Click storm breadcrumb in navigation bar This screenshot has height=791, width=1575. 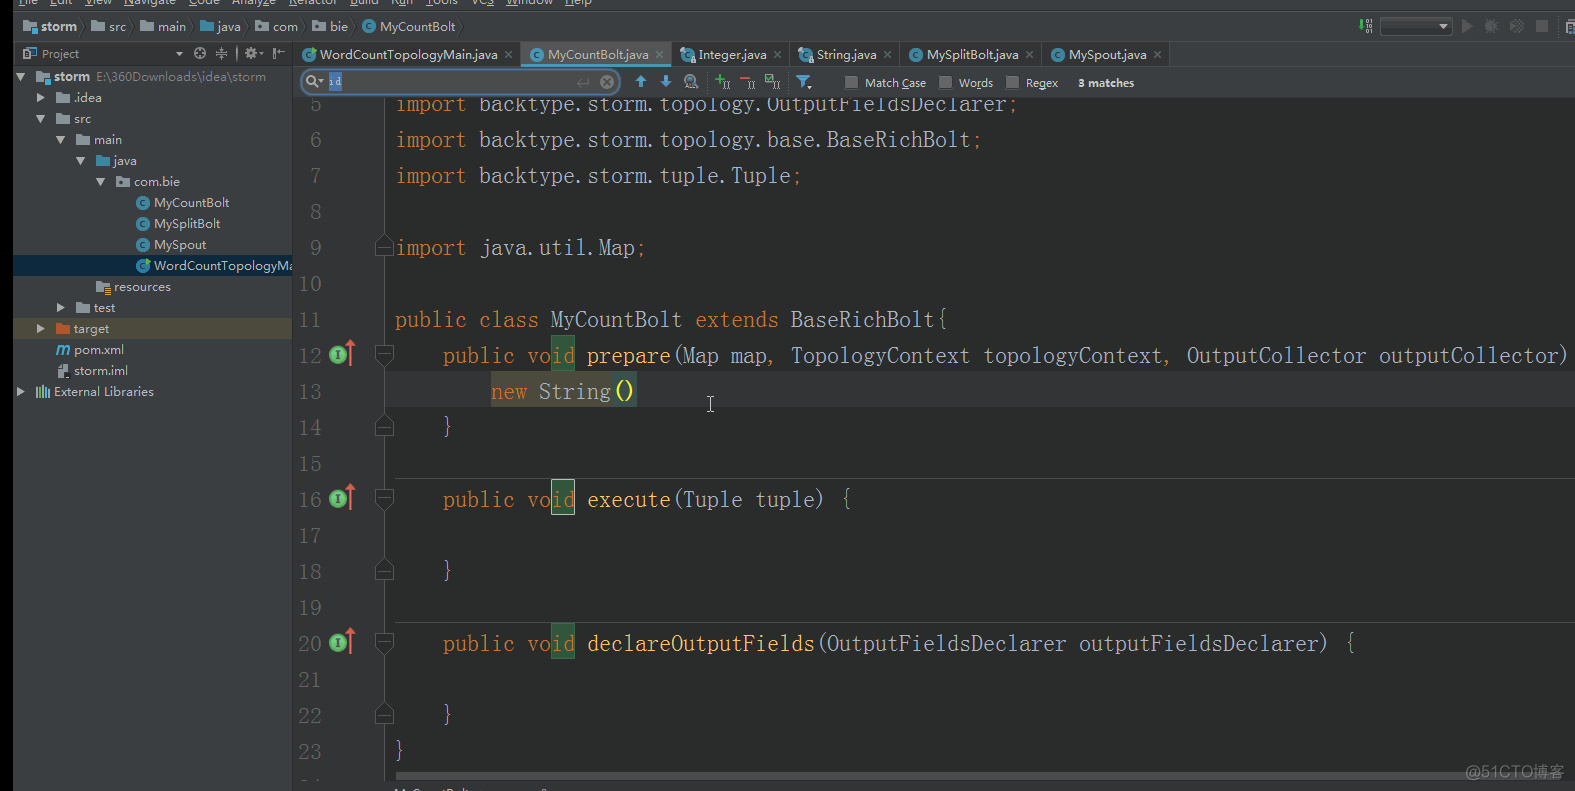pos(50,26)
